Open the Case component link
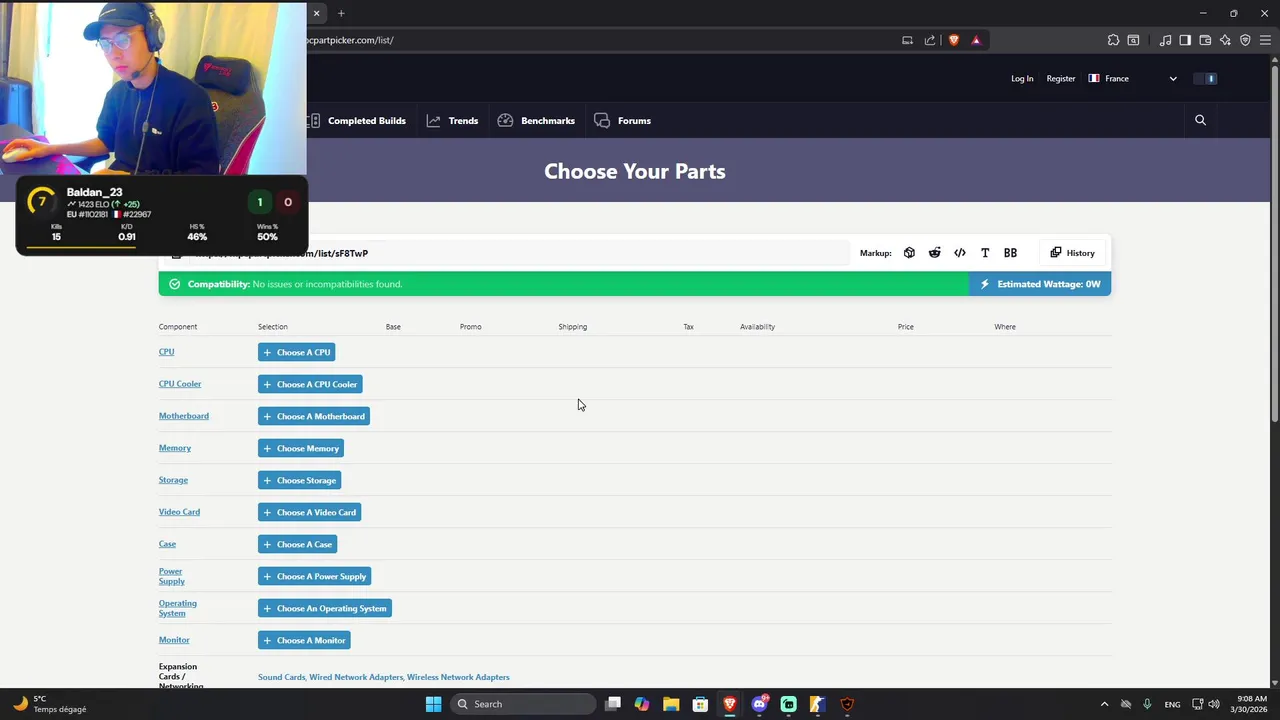The width and height of the screenshot is (1280, 720). coord(167,544)
